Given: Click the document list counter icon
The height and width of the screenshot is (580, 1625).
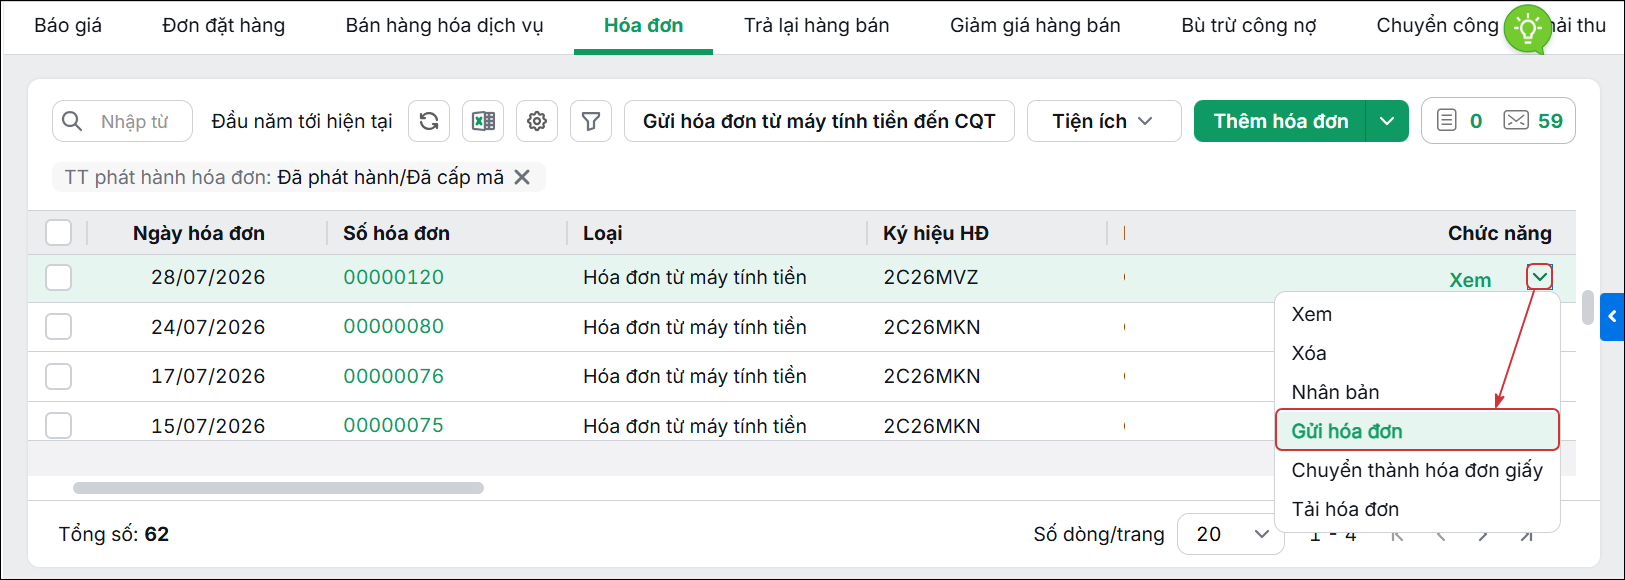Looking at the screenshot, I should click(x=1447, y=121).
